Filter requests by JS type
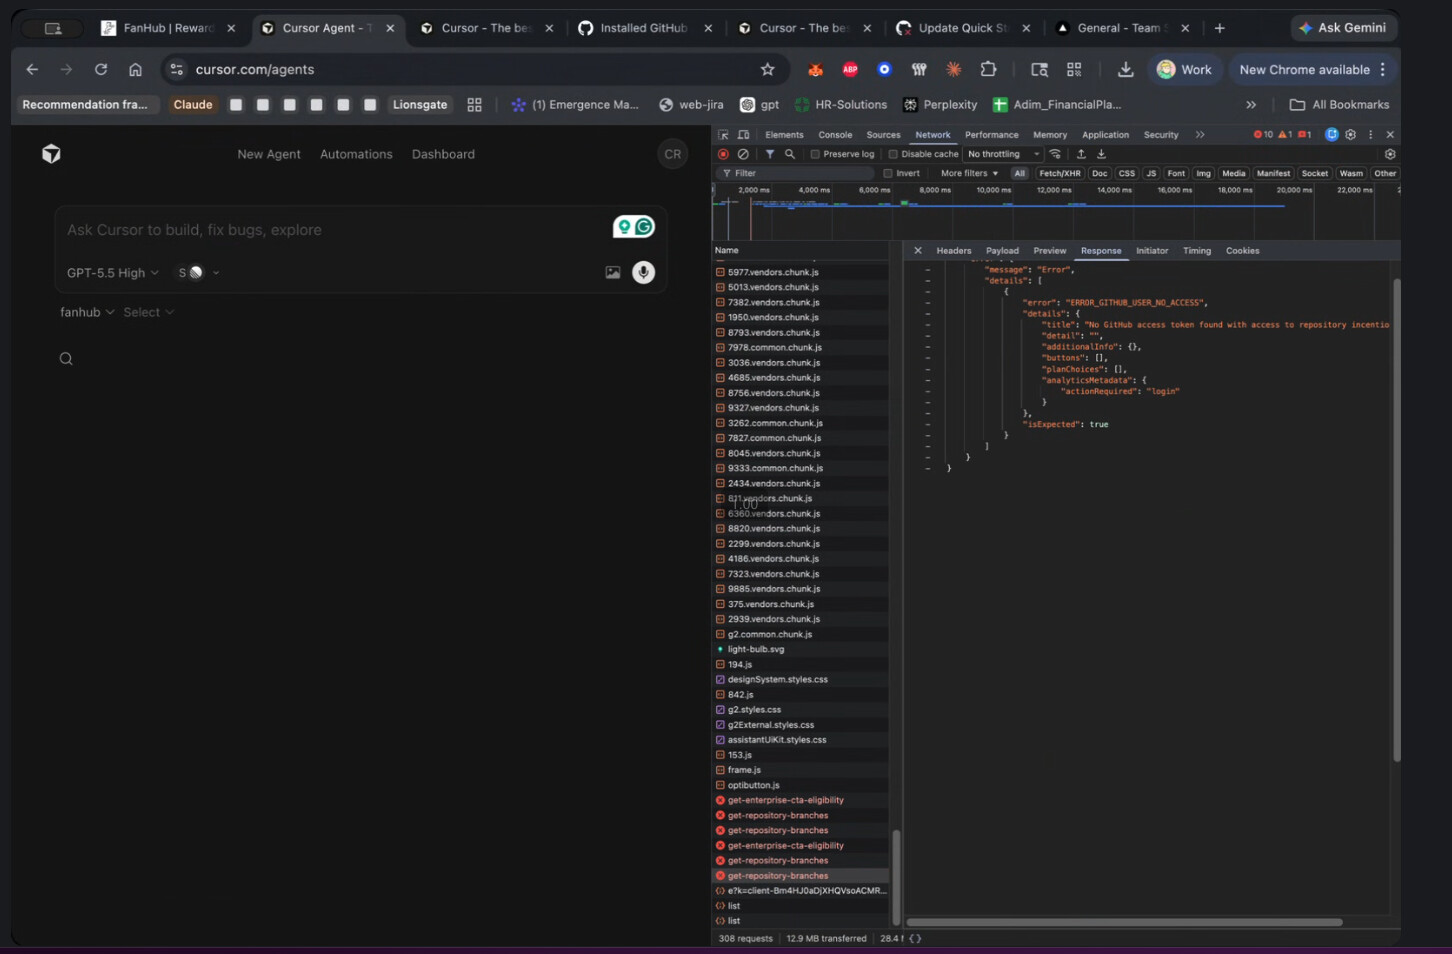 click(x=1151, y=173)
